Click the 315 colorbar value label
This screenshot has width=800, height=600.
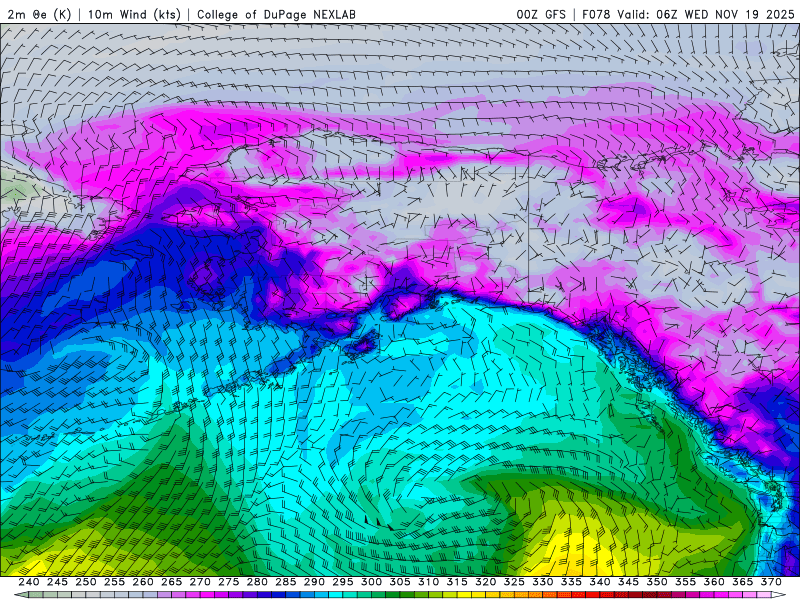point(457,582)
